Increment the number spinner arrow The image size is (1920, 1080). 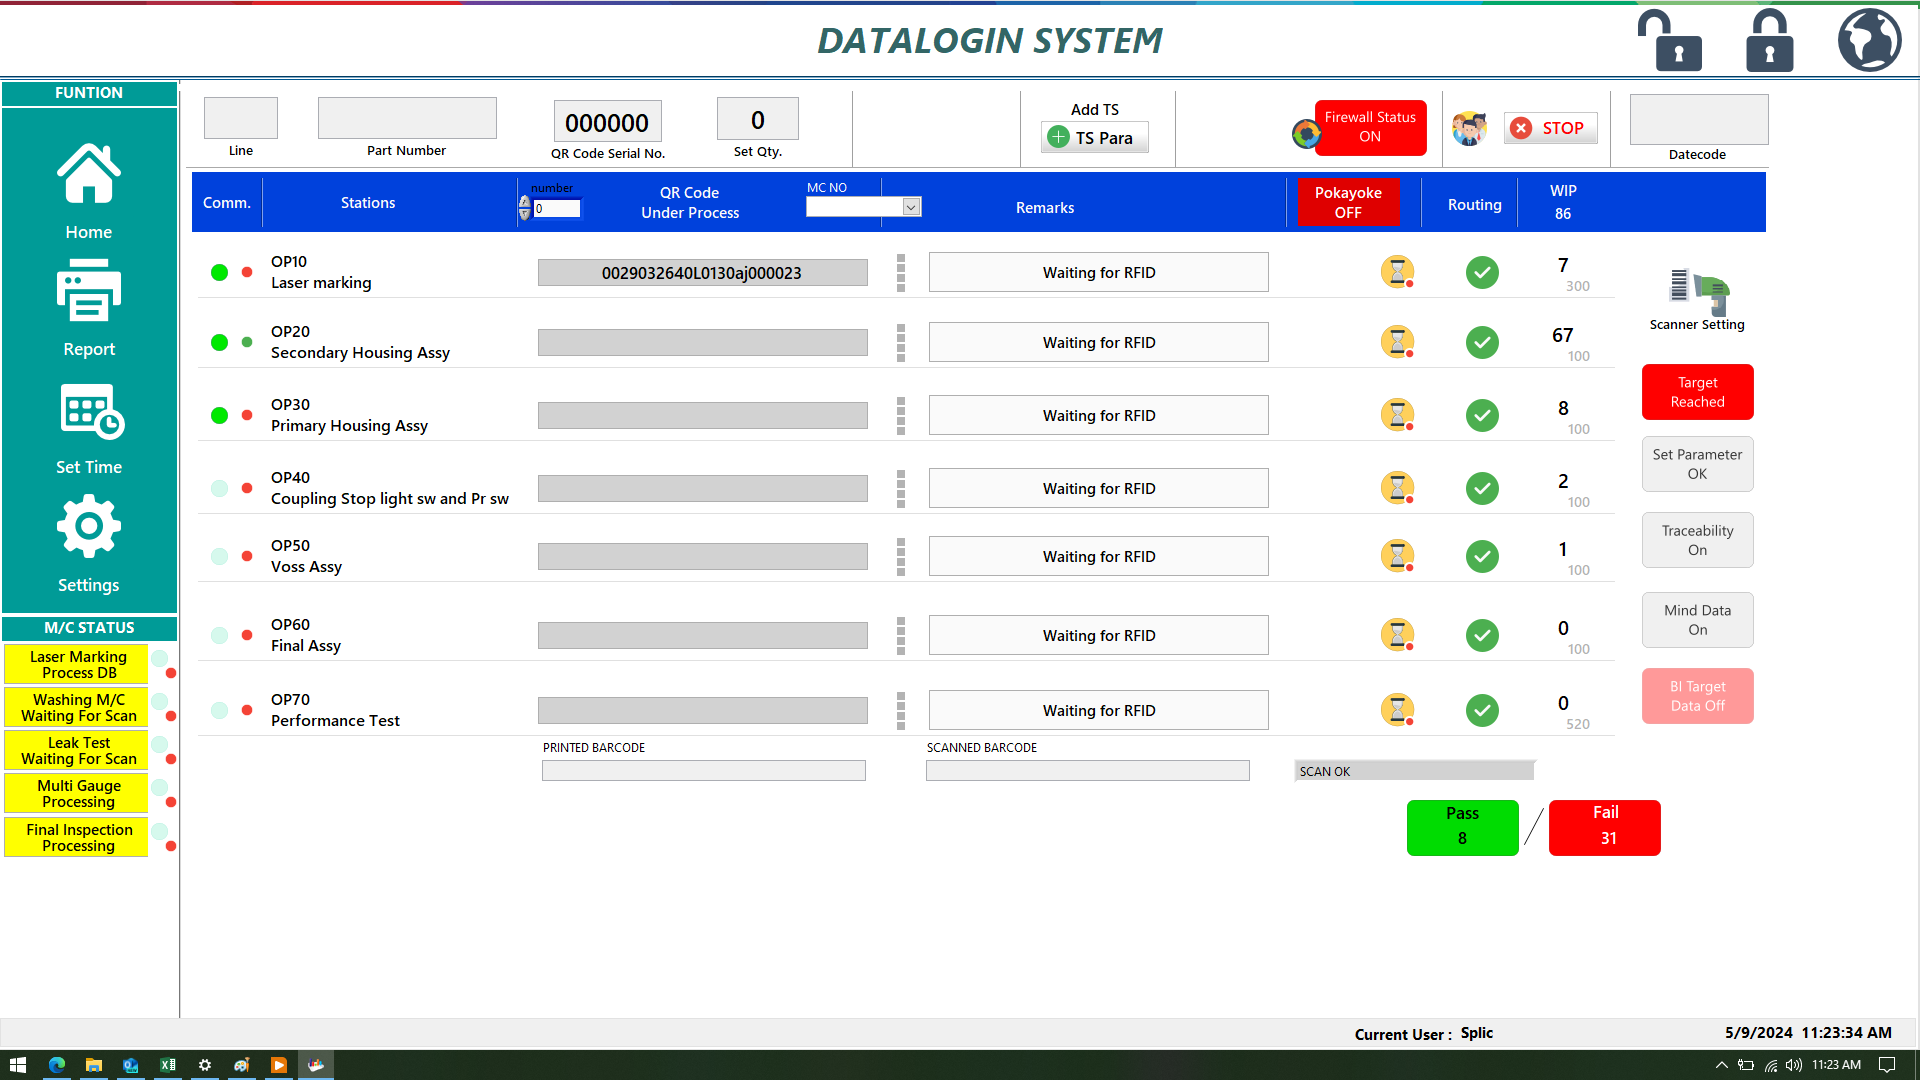[525, 202]
